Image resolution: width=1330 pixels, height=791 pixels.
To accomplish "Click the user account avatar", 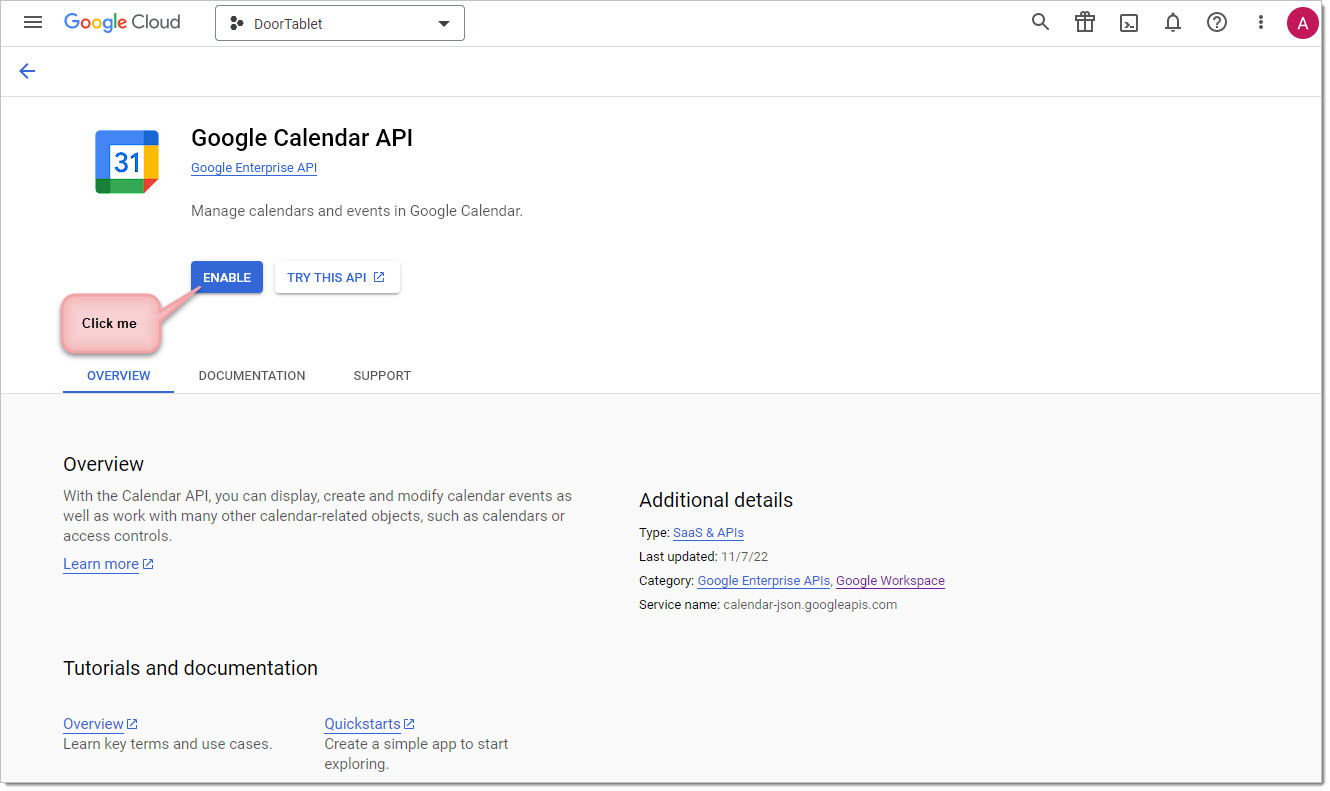I will tap(1302, 23).
